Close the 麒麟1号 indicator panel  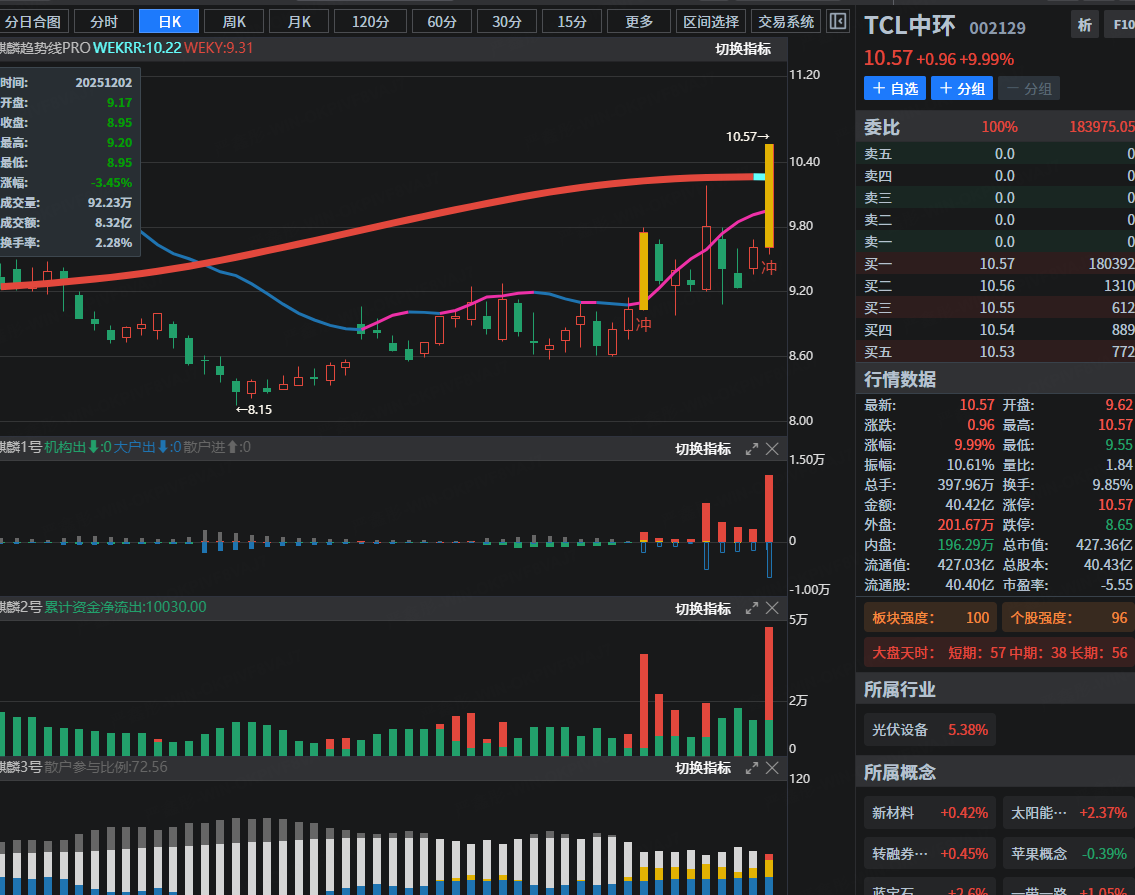773,450
